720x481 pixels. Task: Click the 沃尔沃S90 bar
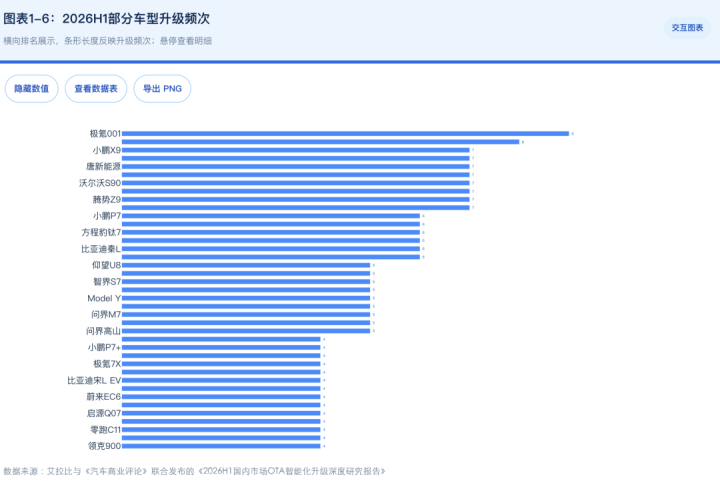(296, 183)
